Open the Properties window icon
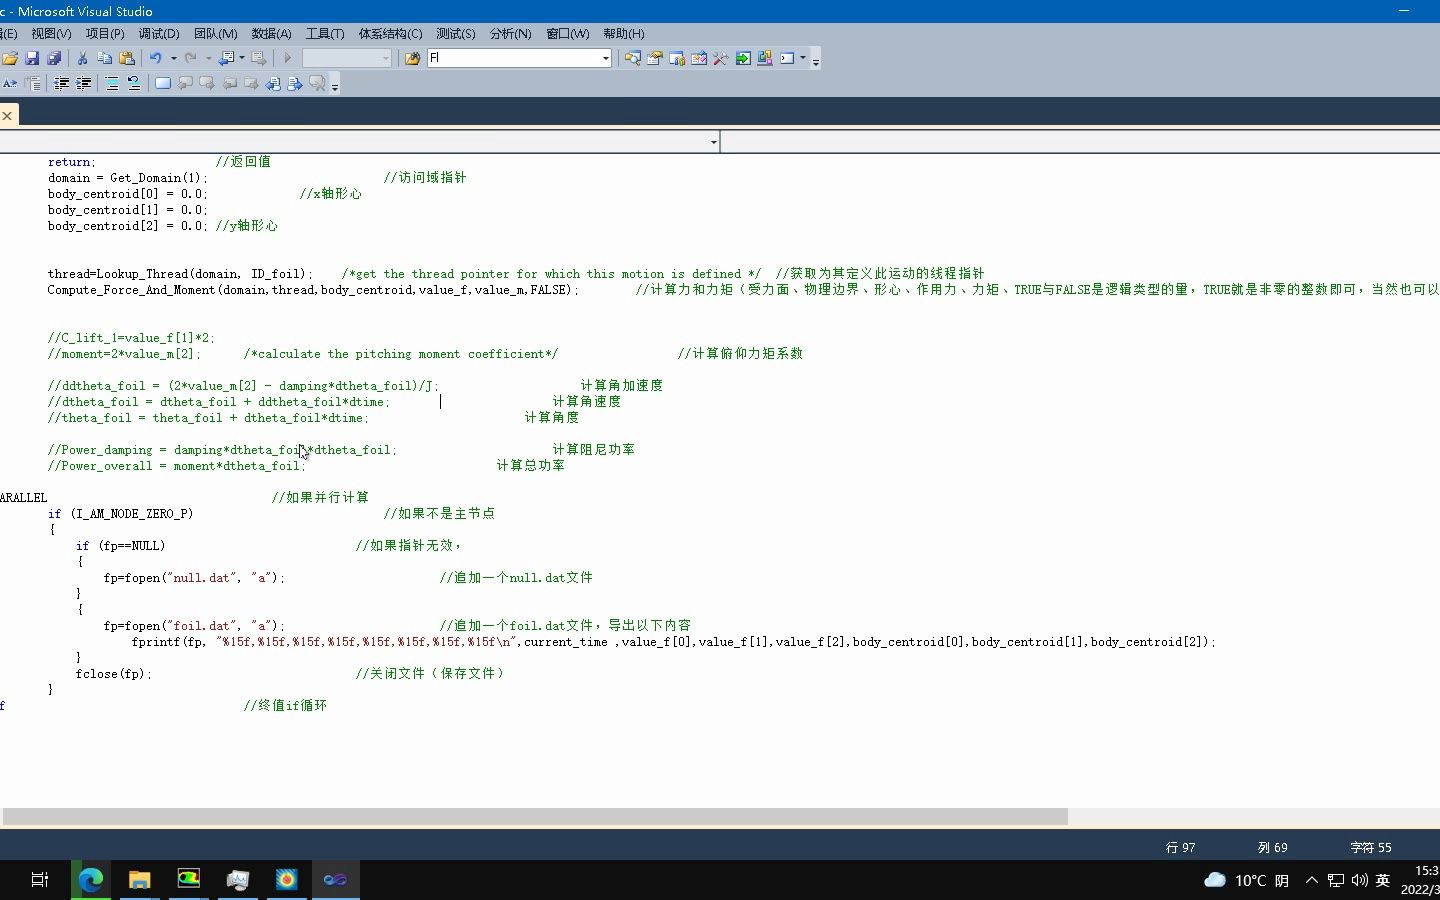The image size is (1440, 900). coord(654,58)
